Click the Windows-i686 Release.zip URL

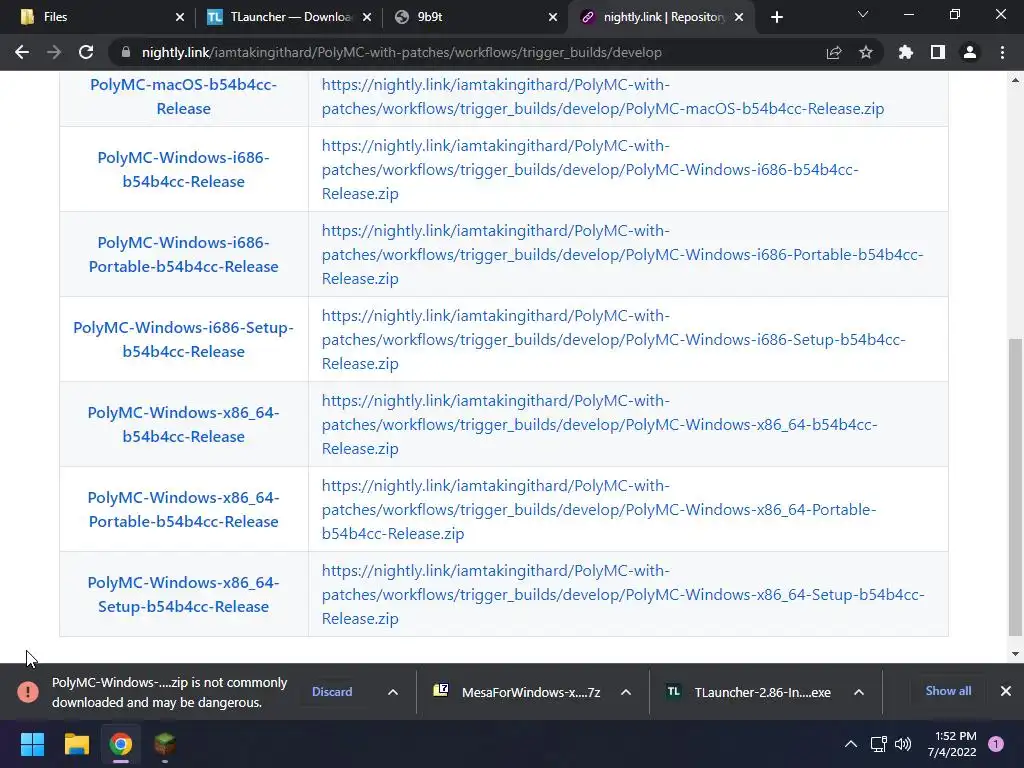[x=590, y=170]
